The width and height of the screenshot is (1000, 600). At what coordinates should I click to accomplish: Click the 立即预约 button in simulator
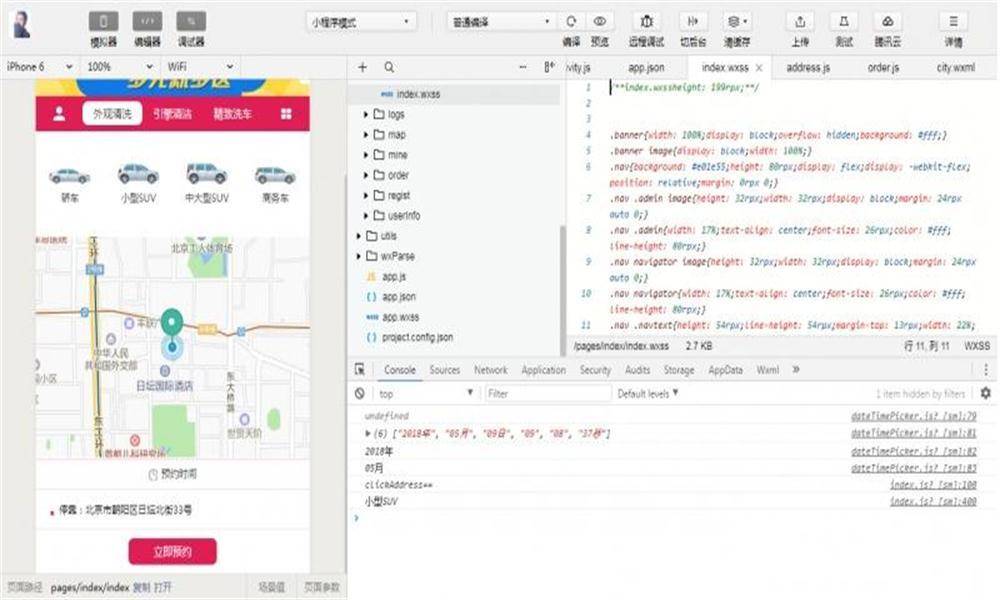172,551
